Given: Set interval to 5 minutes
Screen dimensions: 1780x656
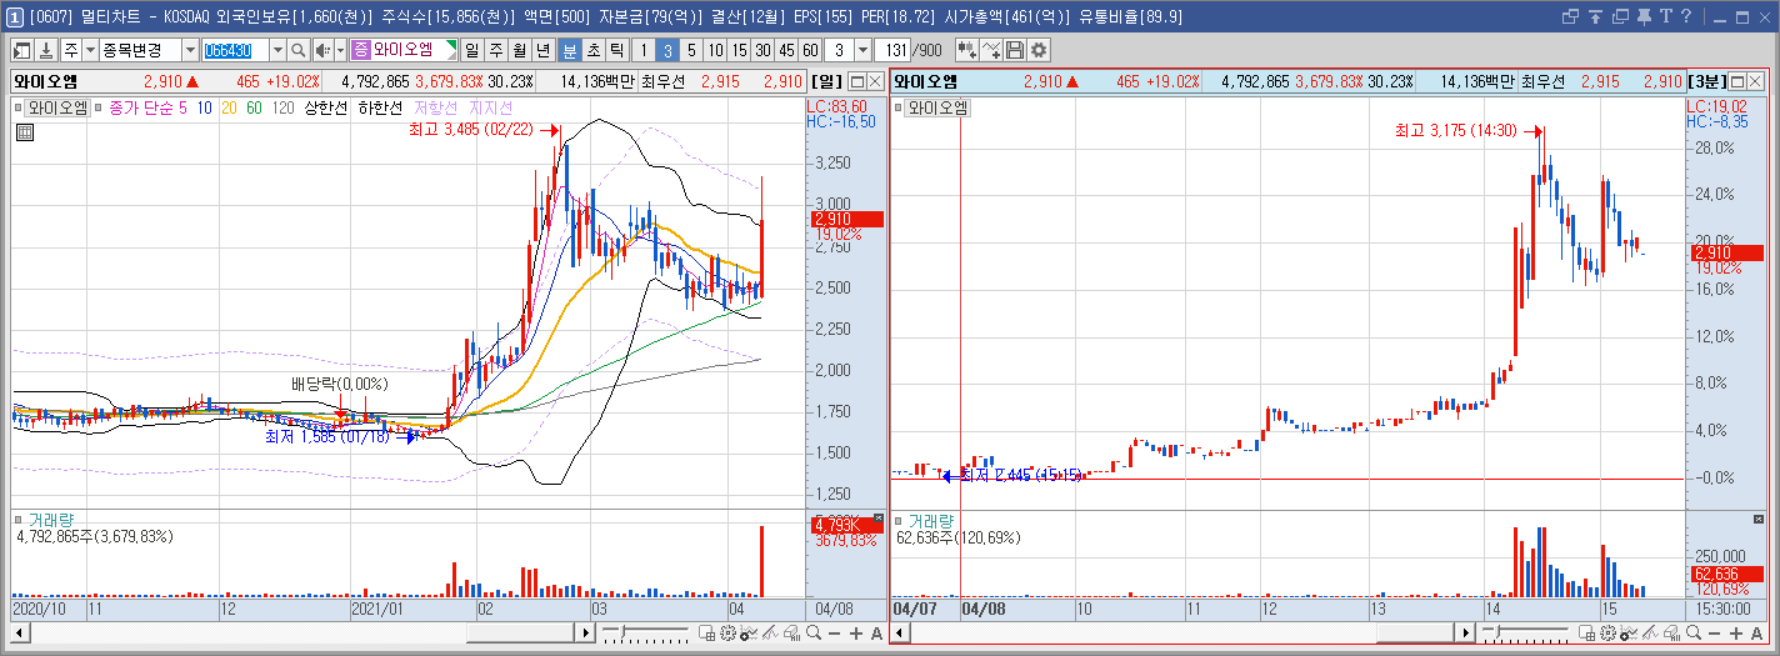Looking at the screenshot, I should point(691,50).
